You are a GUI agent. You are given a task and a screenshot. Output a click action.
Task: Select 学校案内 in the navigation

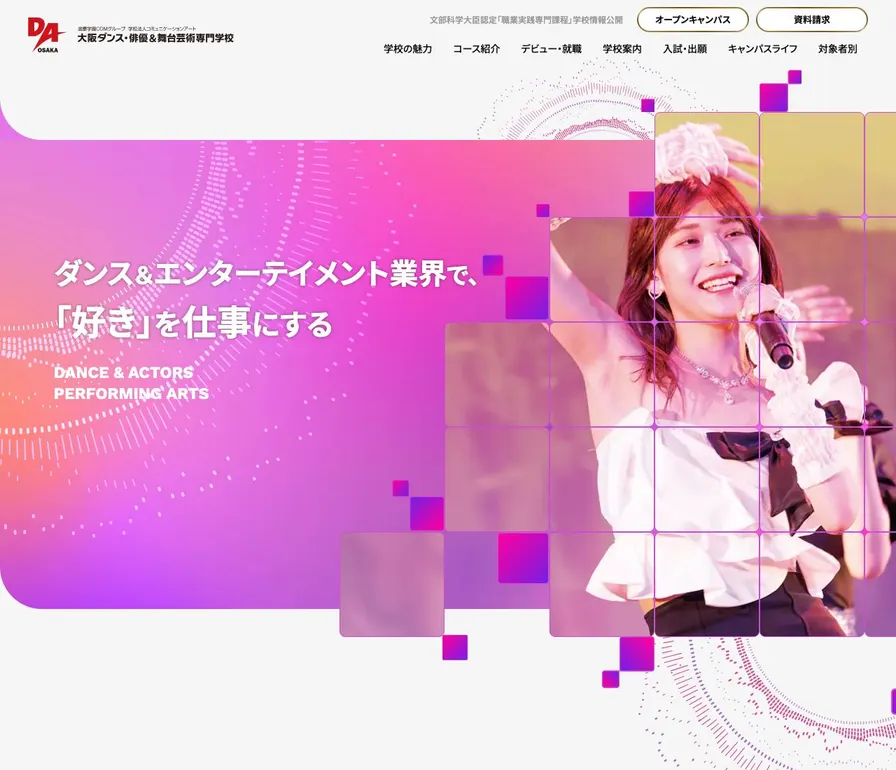[622, 49]
